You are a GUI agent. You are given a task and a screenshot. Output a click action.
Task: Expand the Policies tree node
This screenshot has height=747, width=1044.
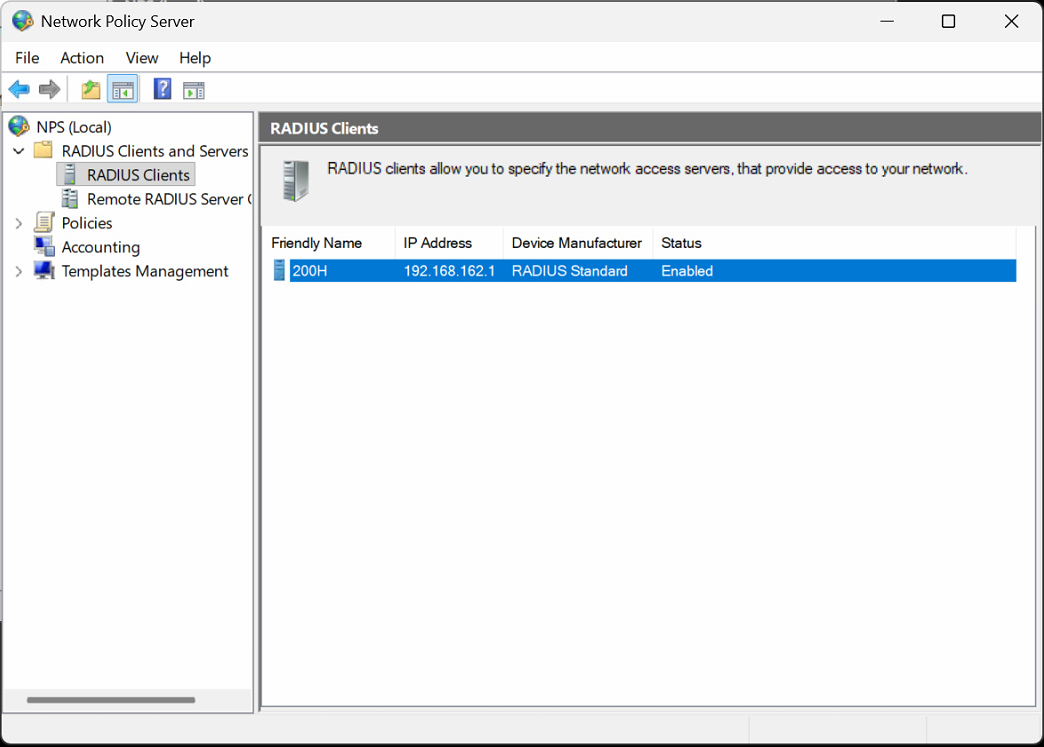19,223
